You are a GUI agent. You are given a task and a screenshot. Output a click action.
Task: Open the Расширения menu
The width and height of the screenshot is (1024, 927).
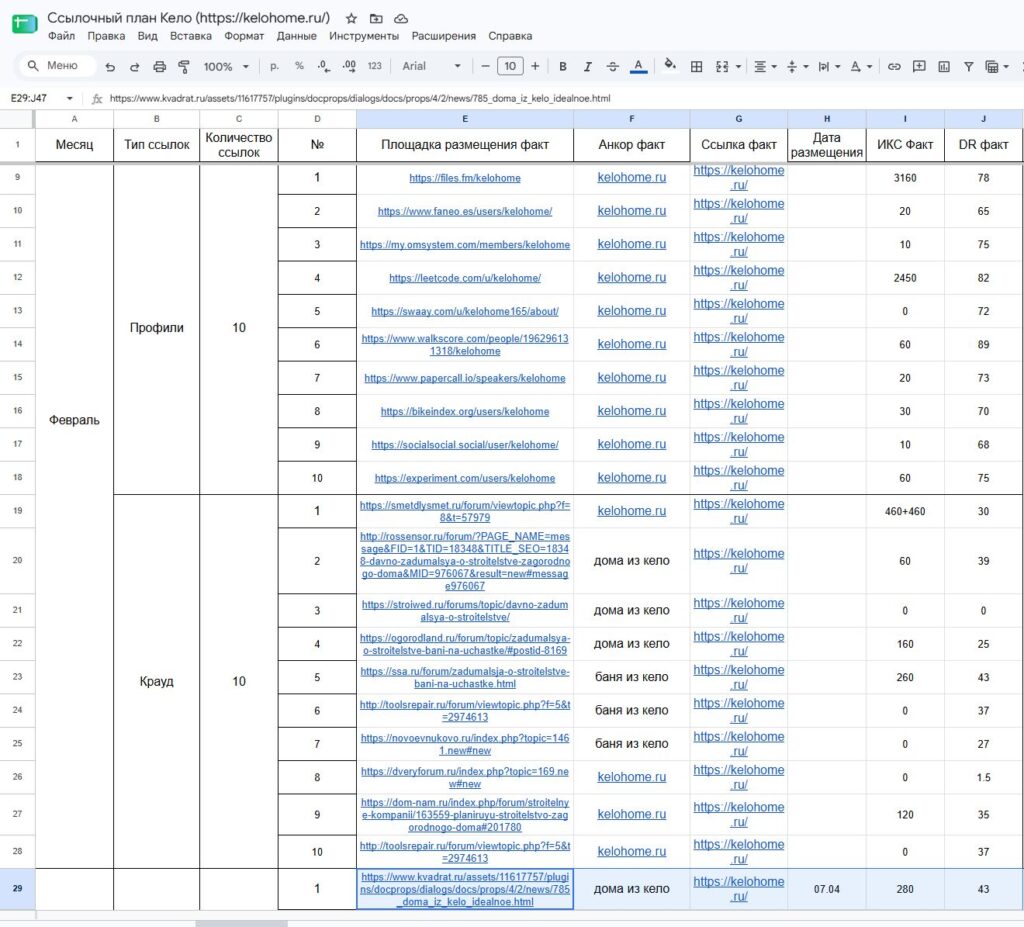coord(443,36)
